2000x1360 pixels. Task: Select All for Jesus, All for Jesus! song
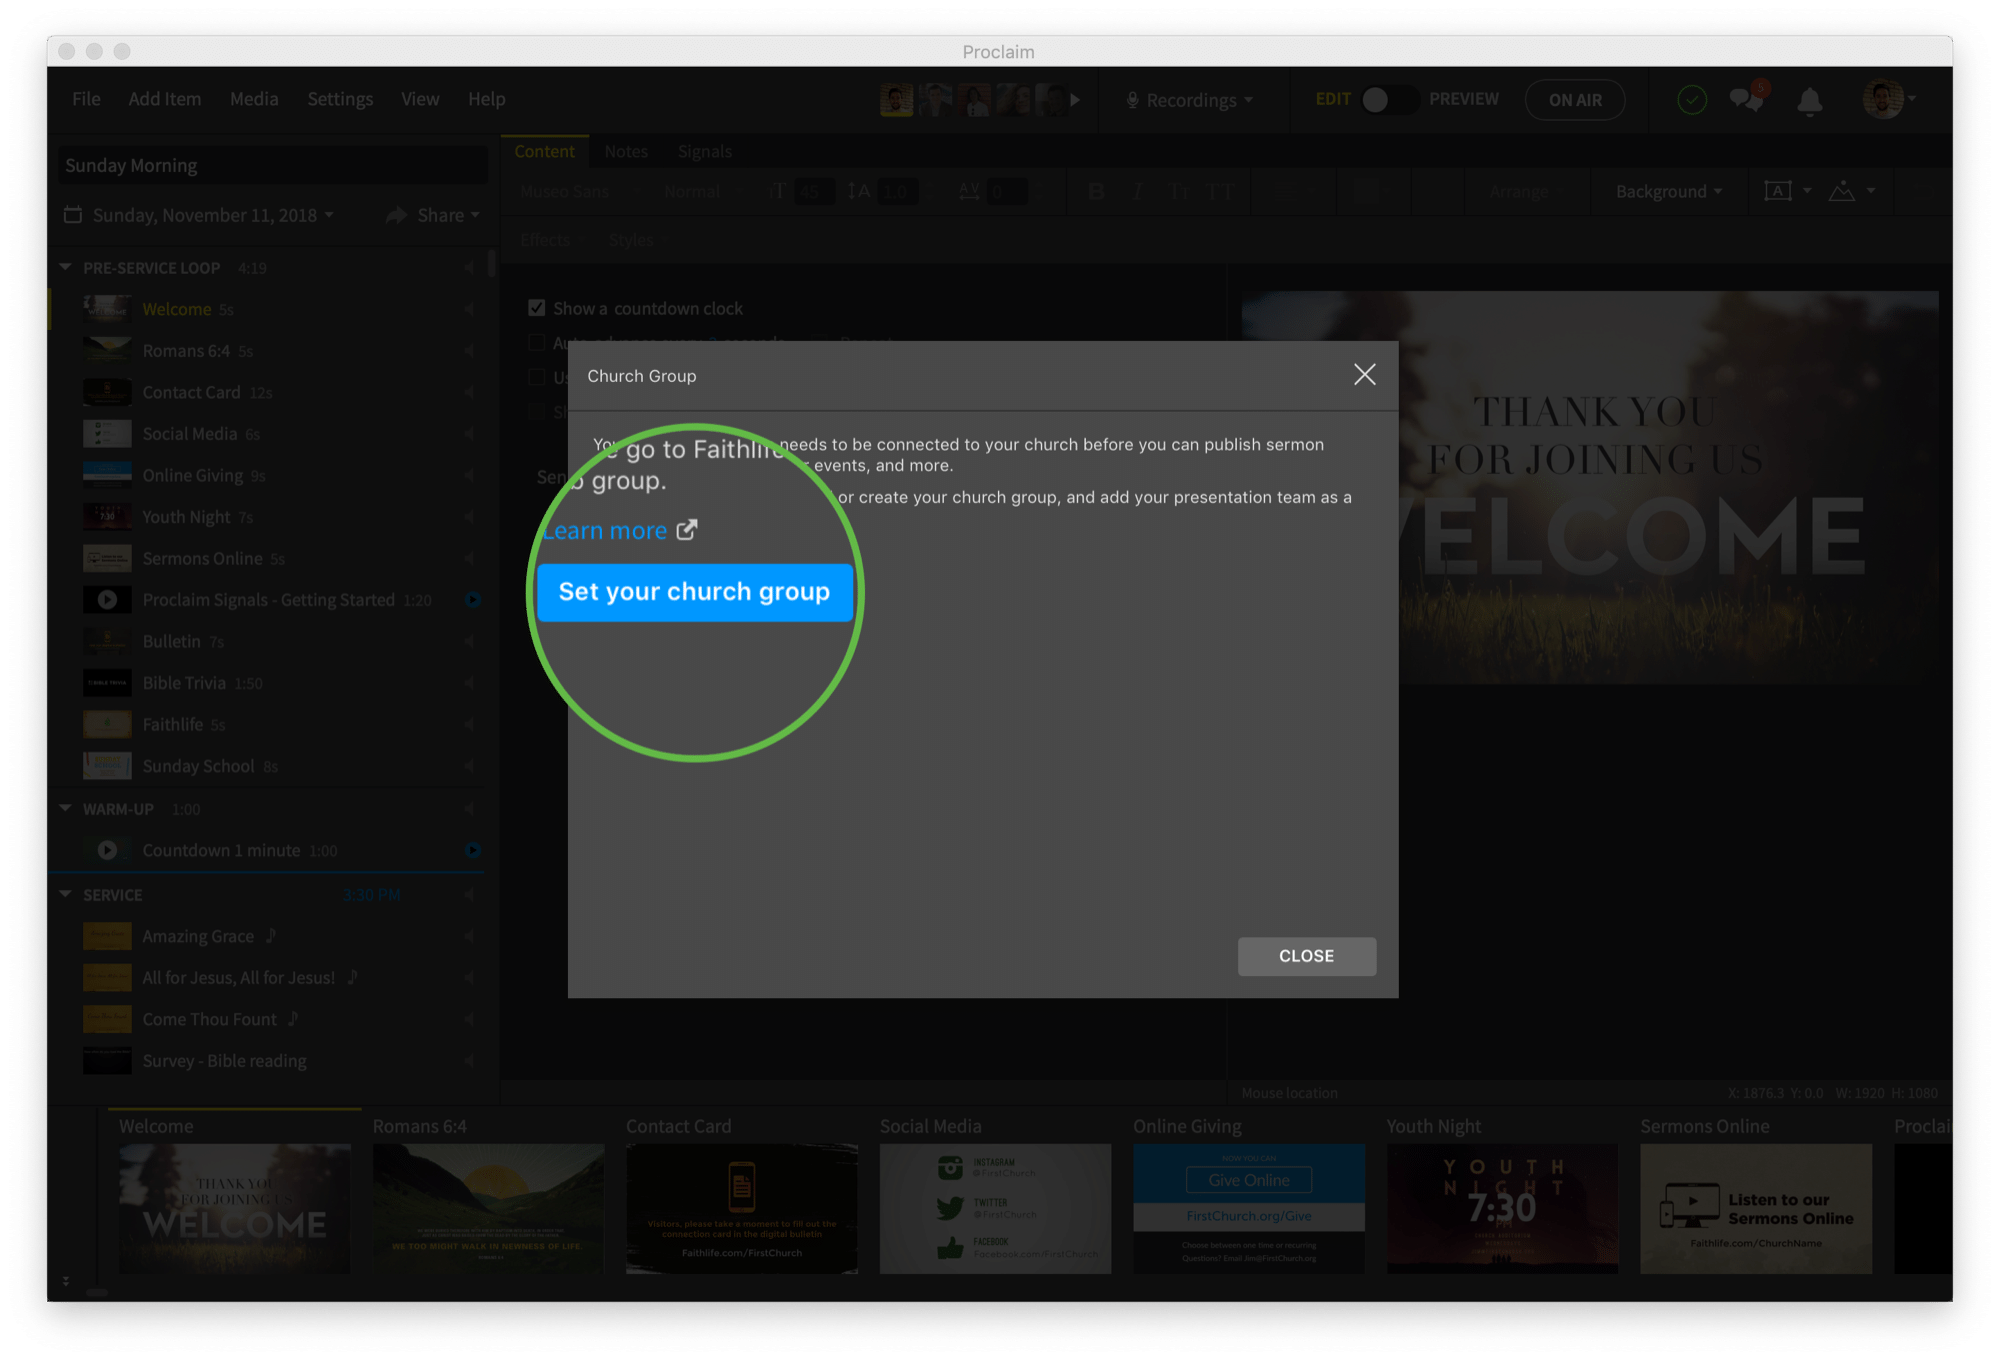click(x=266, y=978)
